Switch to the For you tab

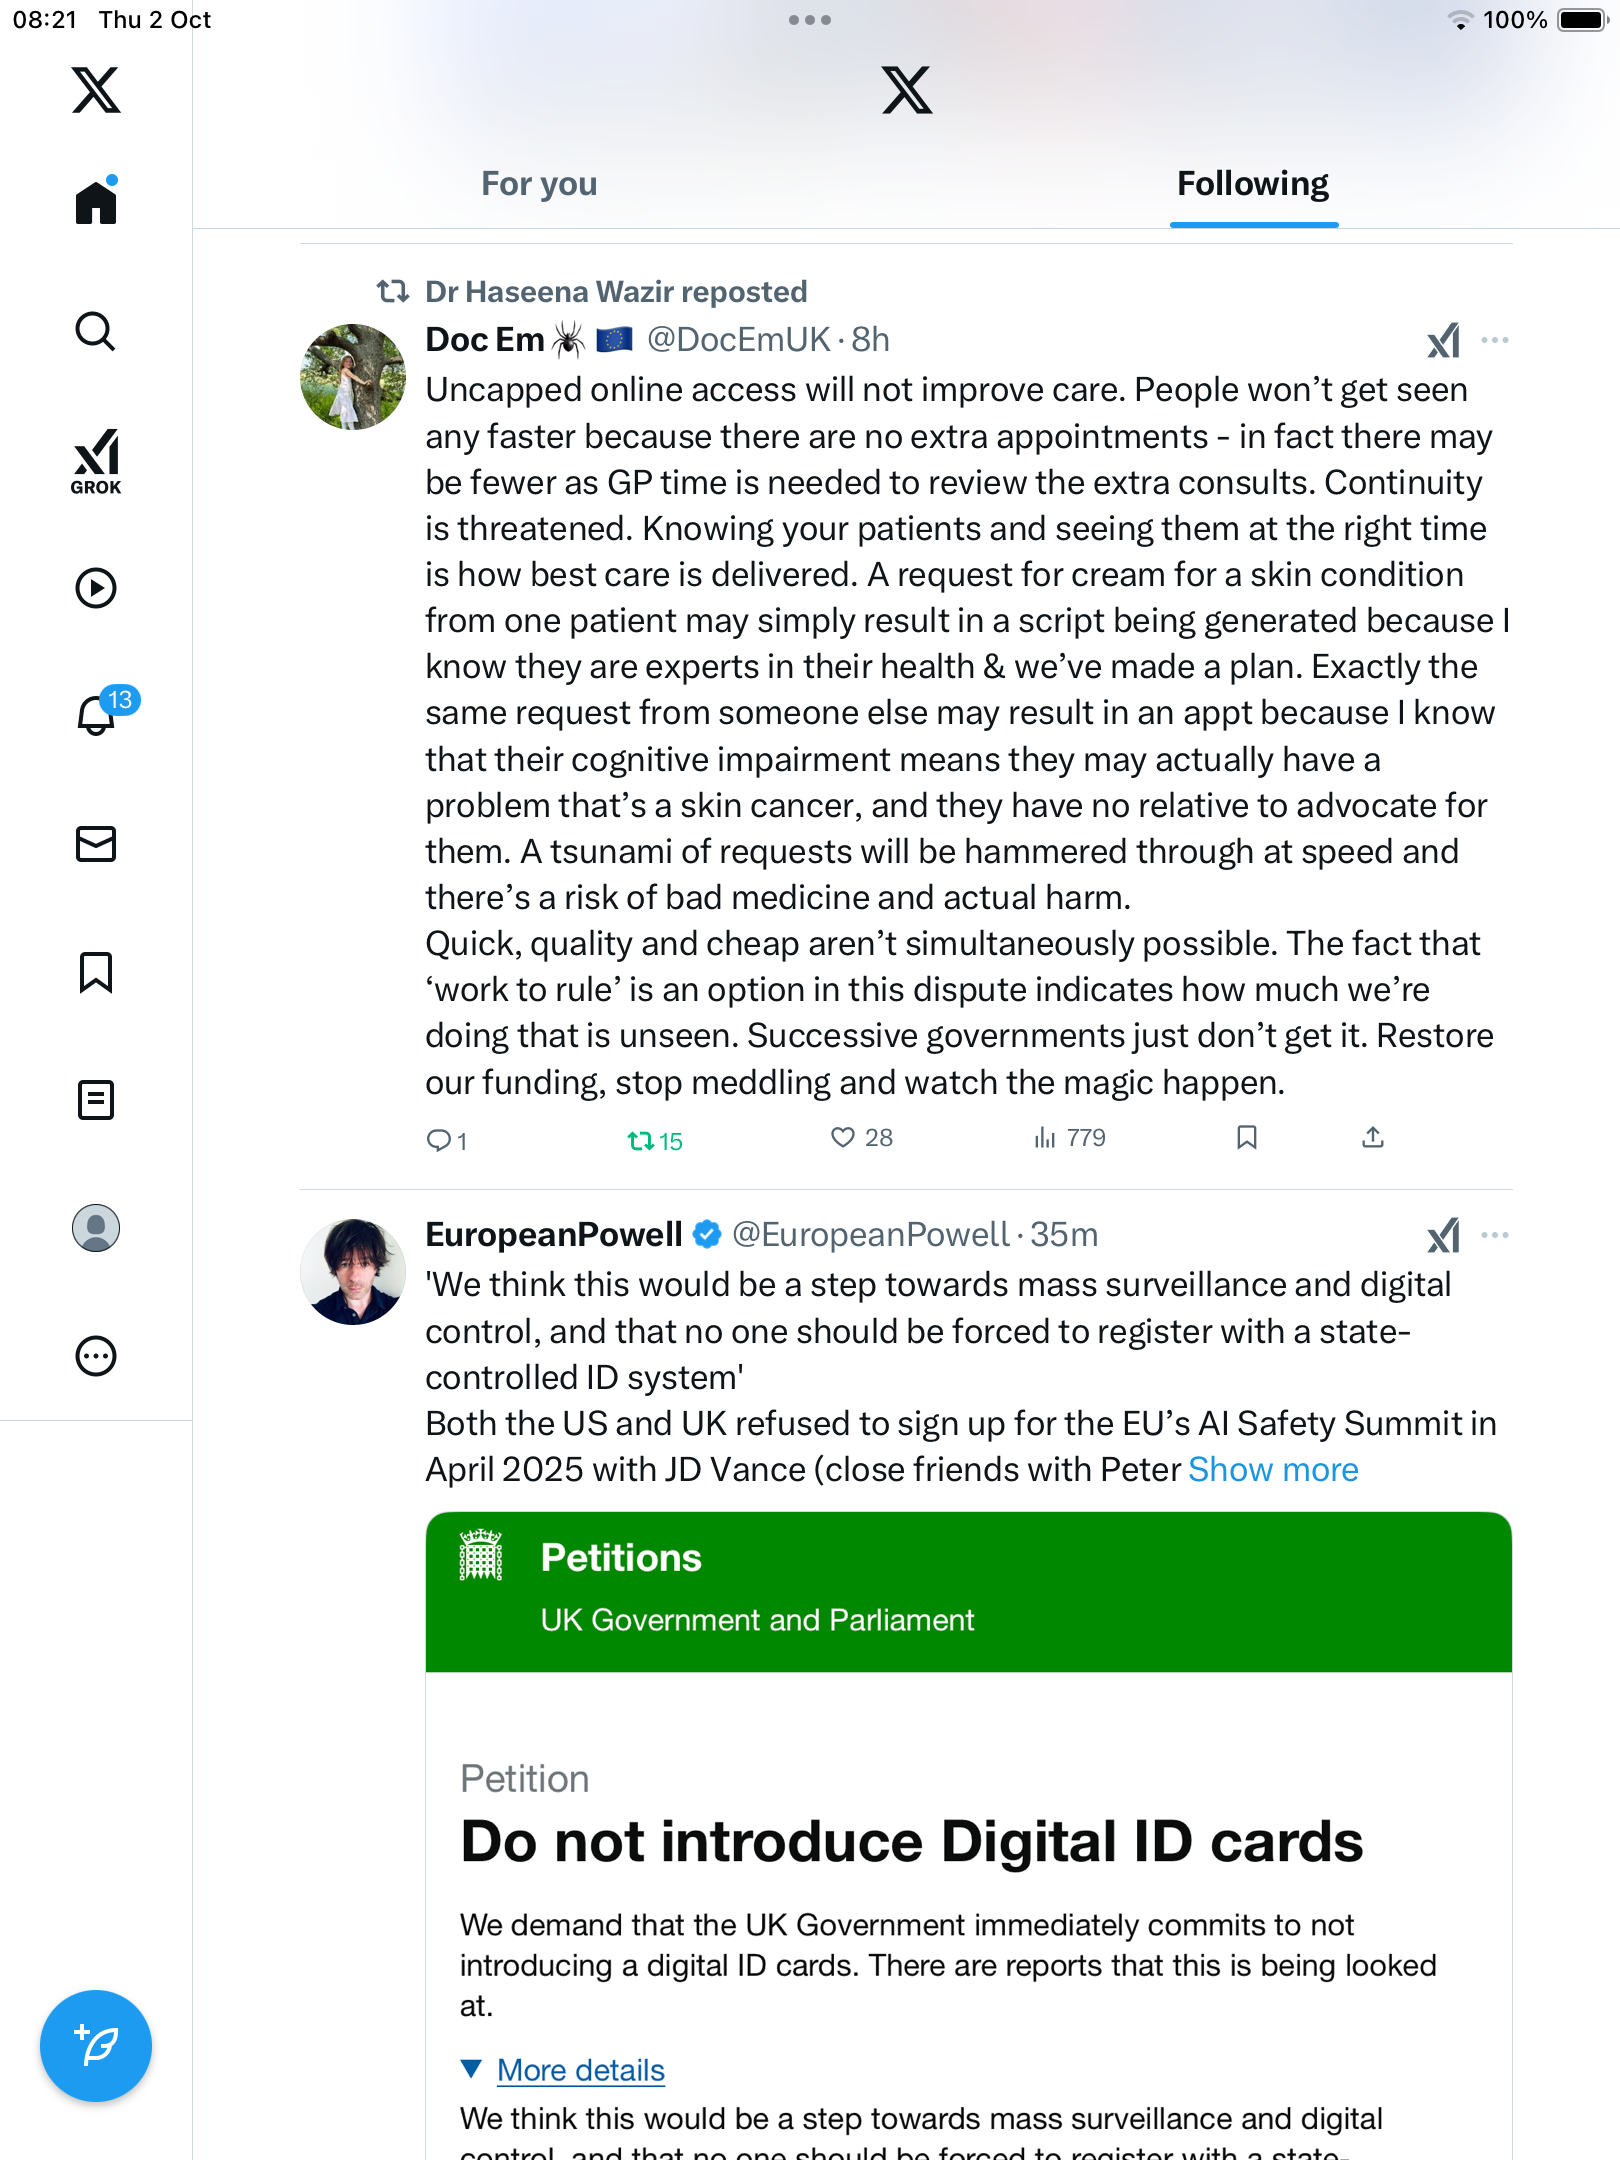point(539,184)
